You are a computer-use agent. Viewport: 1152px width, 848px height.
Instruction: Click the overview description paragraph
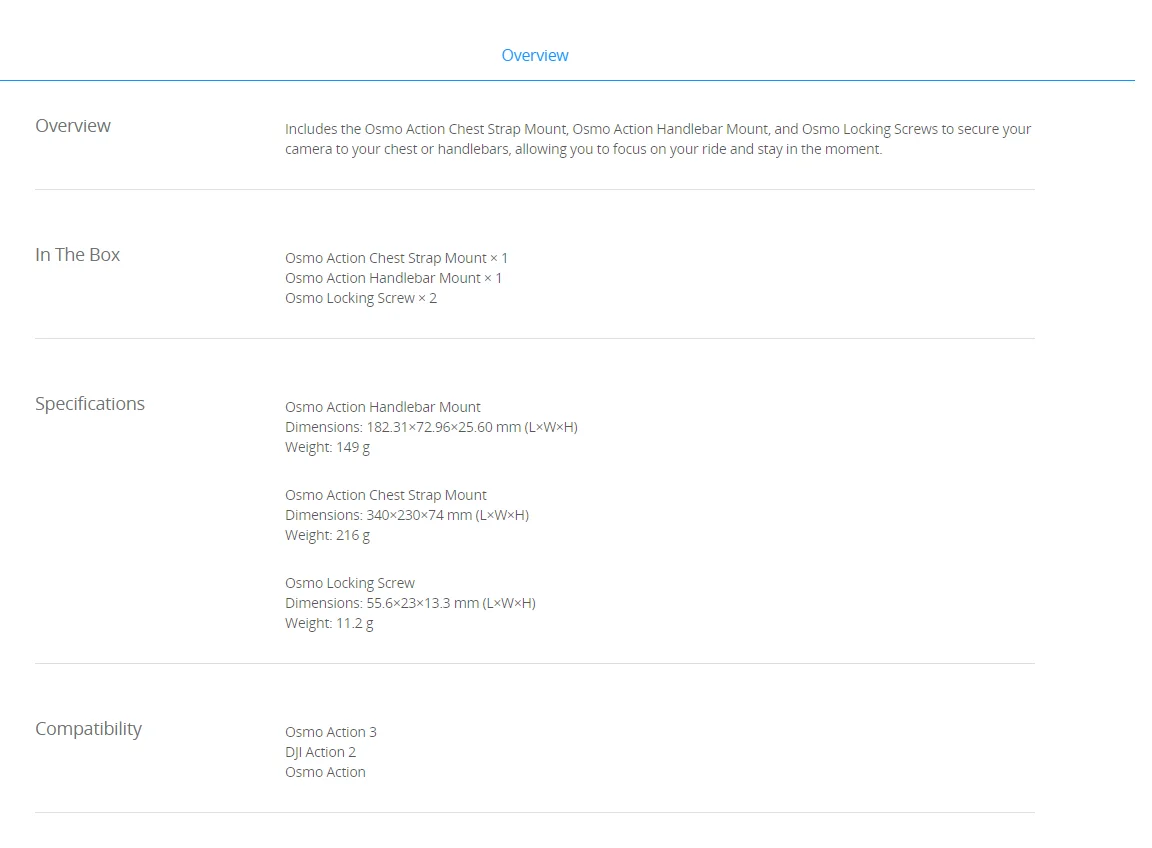click(658, 139)
